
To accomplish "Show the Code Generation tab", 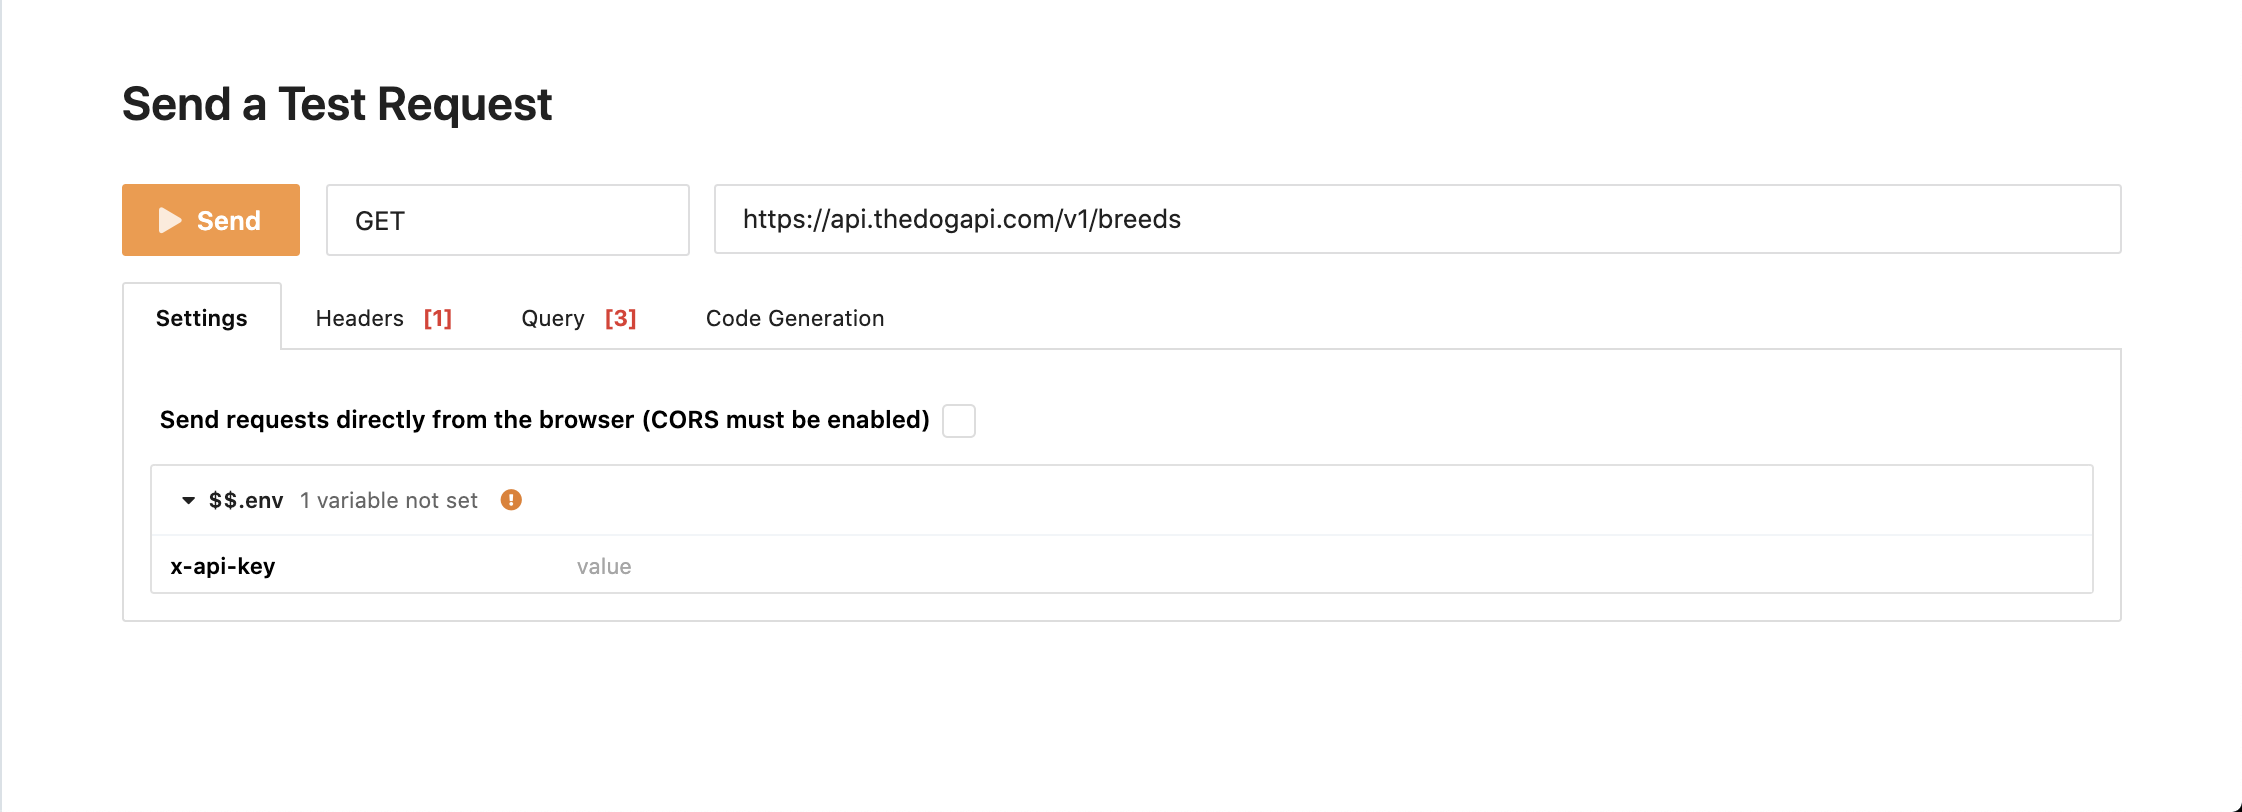I will pyautogui.click(x=795, y=318).
